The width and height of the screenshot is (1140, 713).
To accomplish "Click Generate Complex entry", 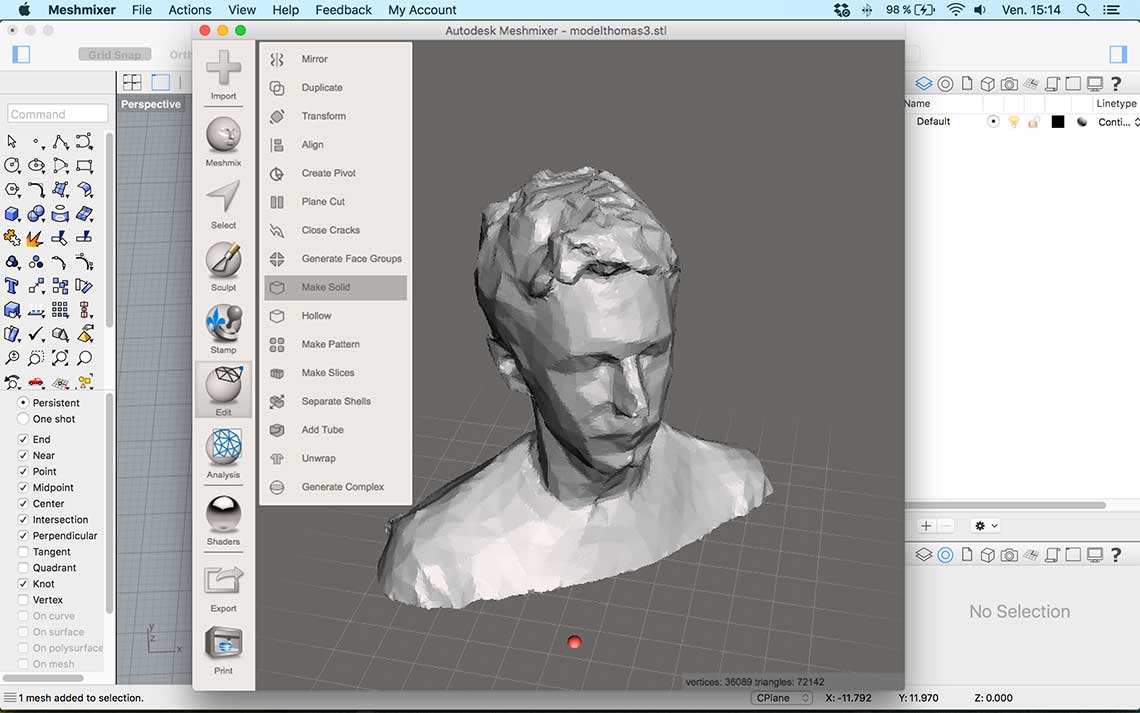I will click(335, 487).
